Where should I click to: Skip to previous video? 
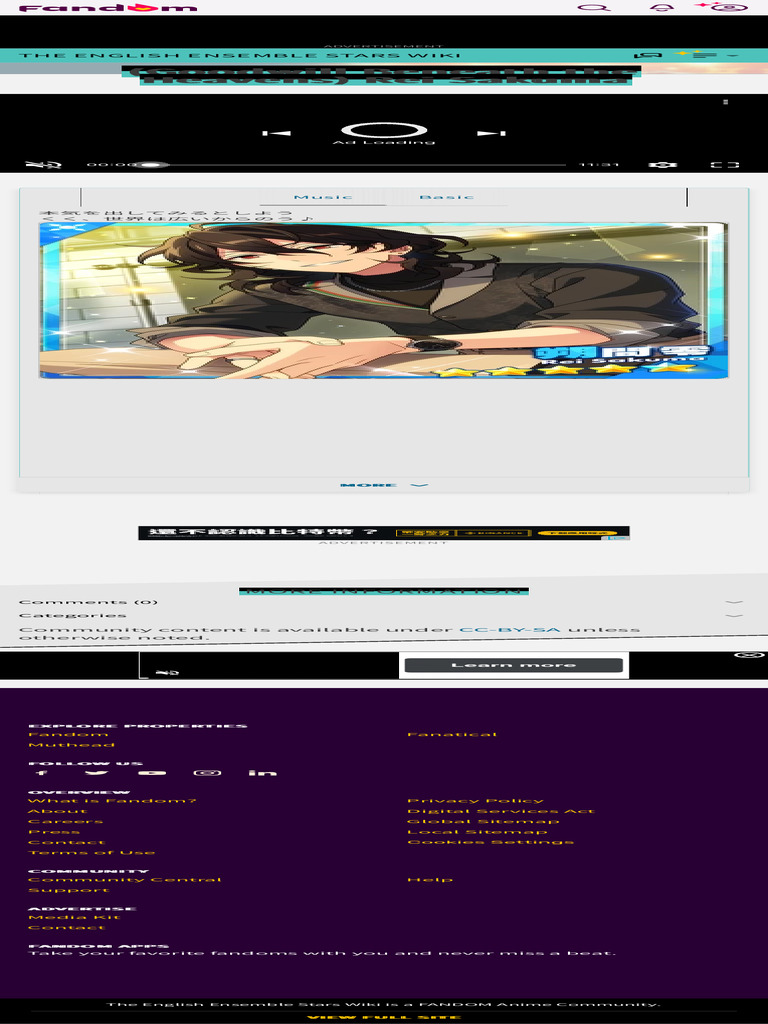click(x=276, y=133)
